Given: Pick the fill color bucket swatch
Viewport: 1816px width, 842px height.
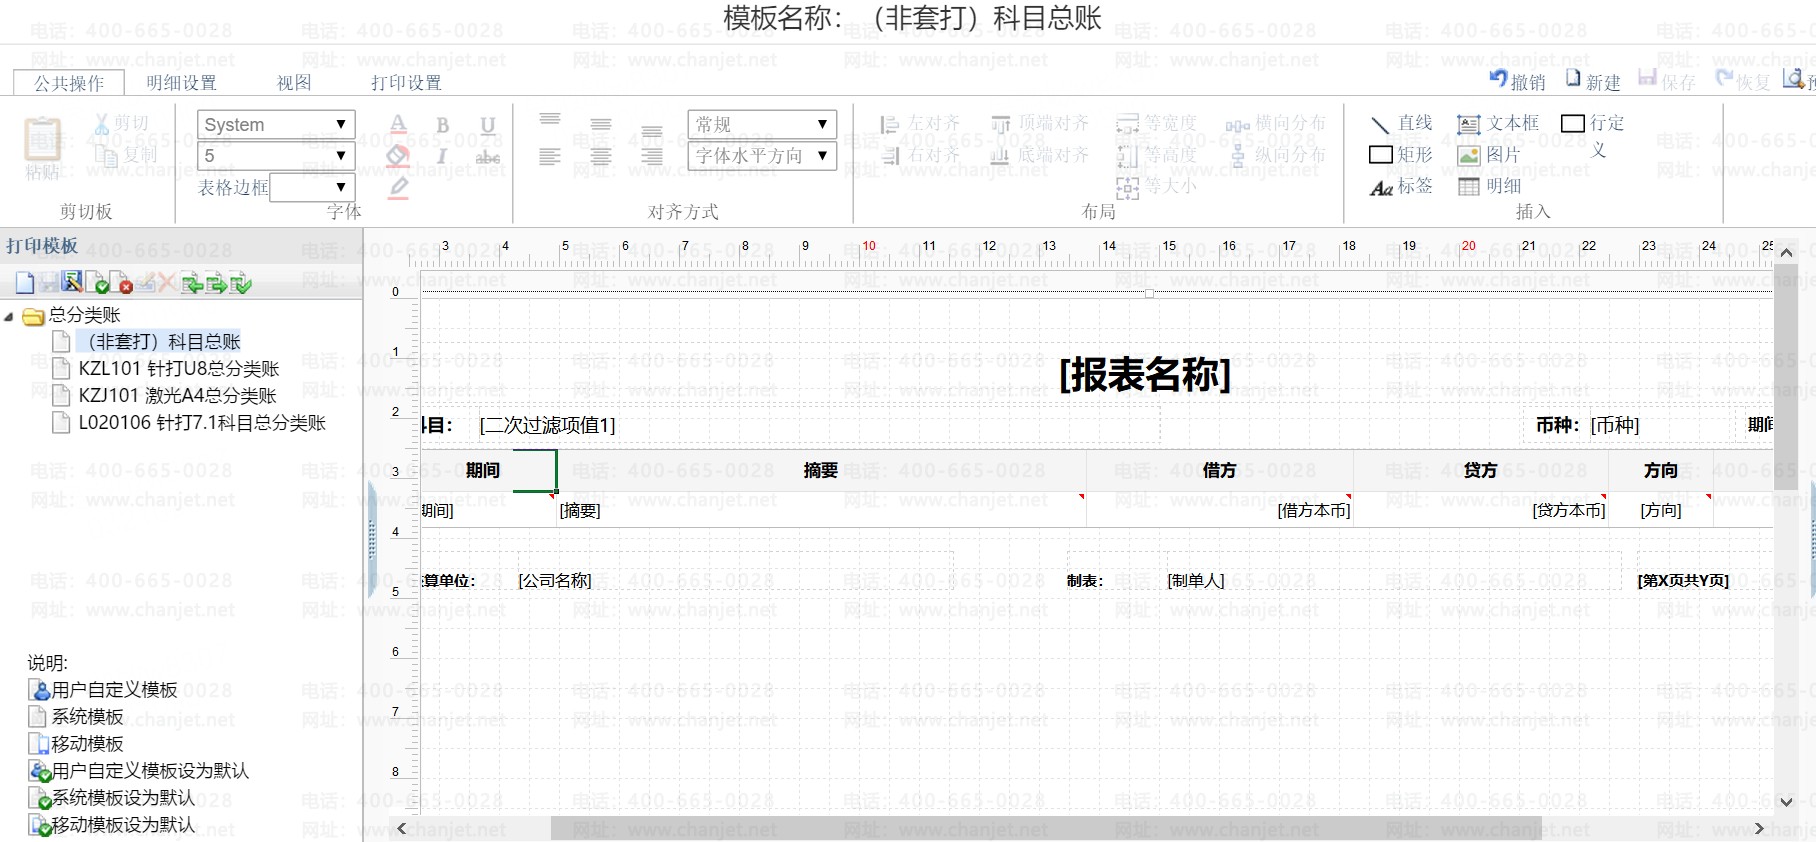Looking at the screenshot, I should [398, 156].
